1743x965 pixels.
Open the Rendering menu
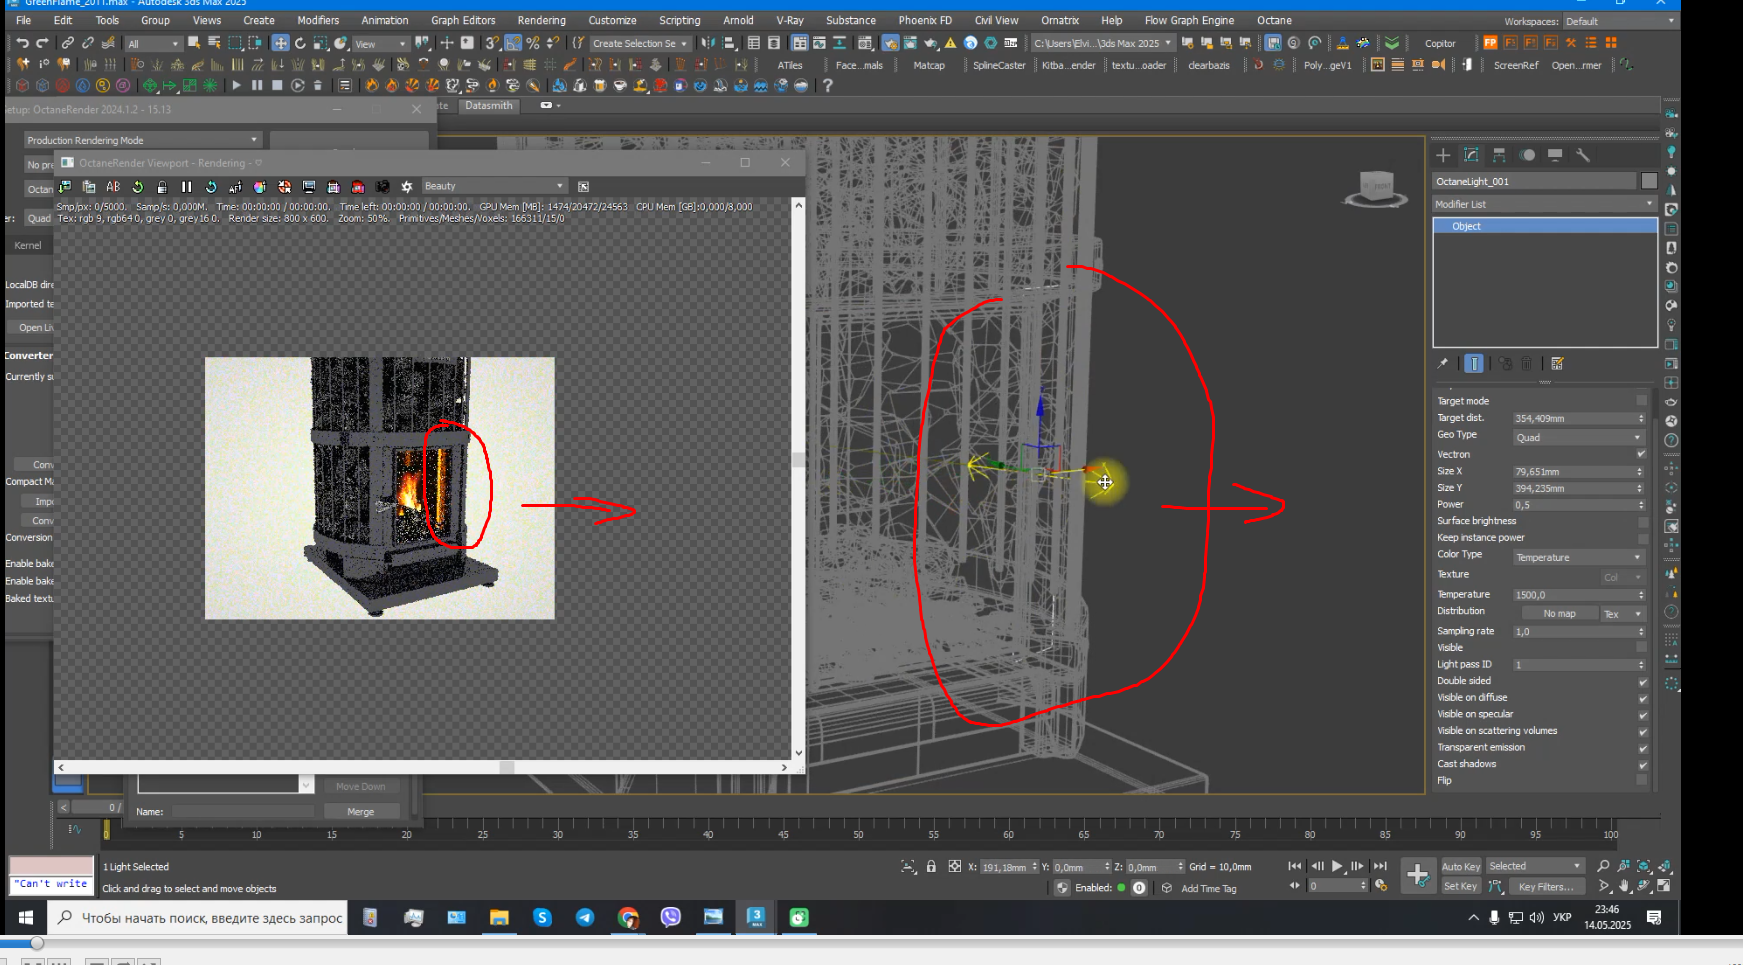(x=541, y=20)
